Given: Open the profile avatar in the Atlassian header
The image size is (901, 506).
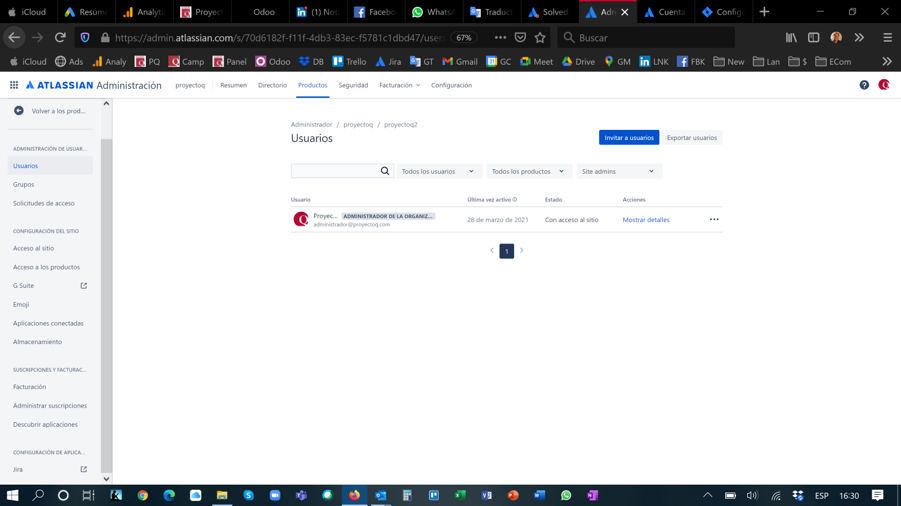Looking at the screenshot, I should (x=884, y=85).
